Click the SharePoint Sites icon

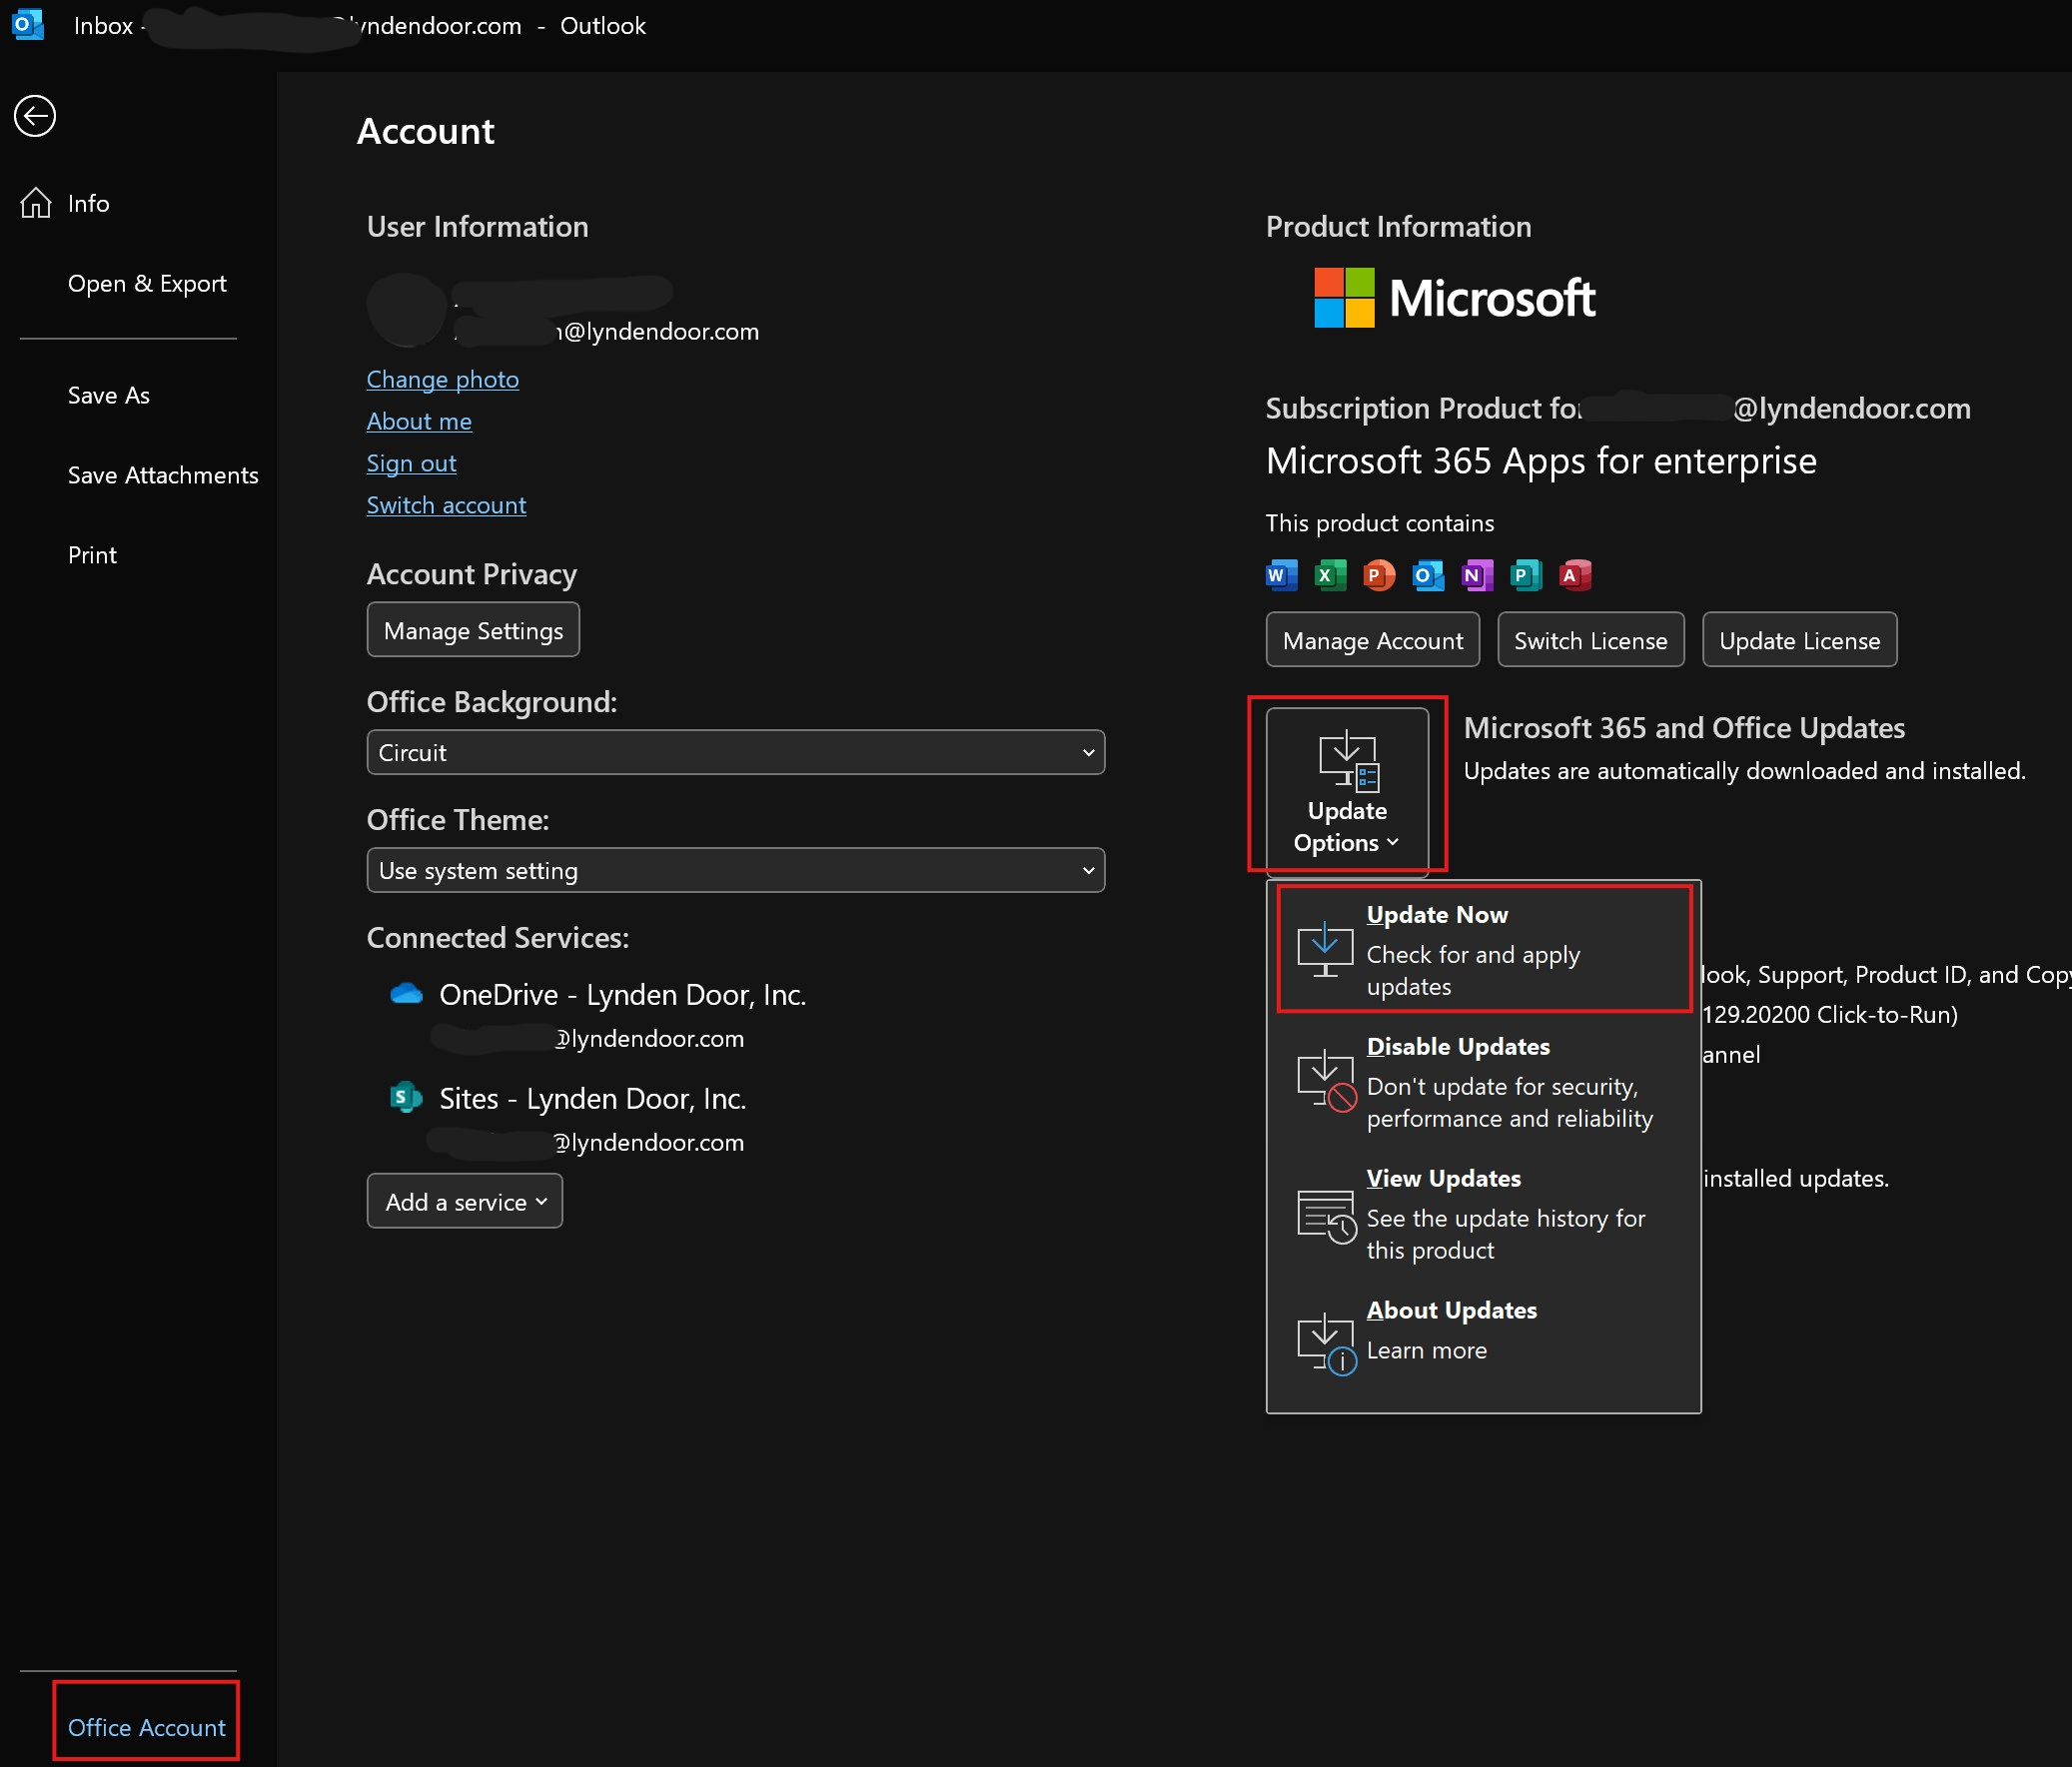[x=405, y=1097]
